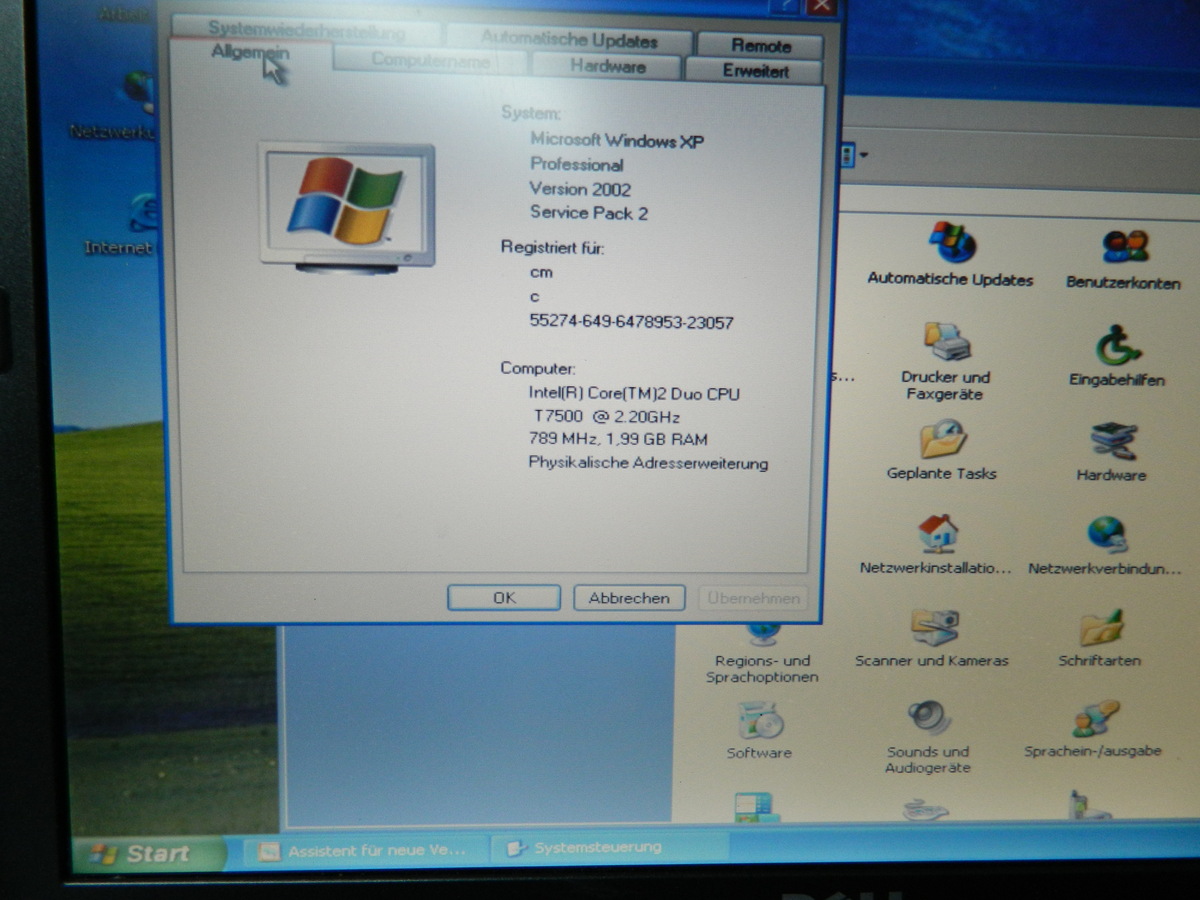Open the Systemwiederherstellung tab
Viewport: 1200px width, 900px height.
[306, 30]
